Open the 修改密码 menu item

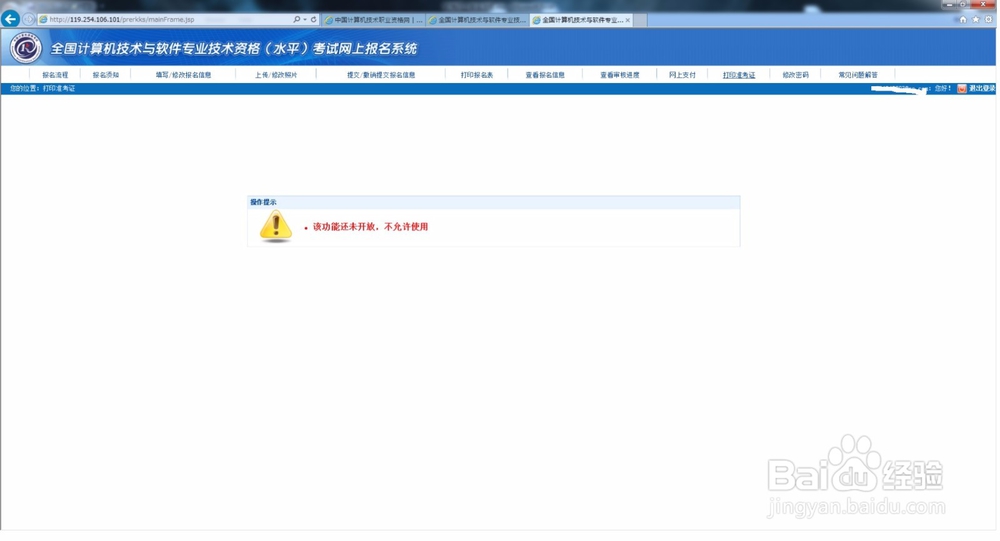tap(795, 75)
